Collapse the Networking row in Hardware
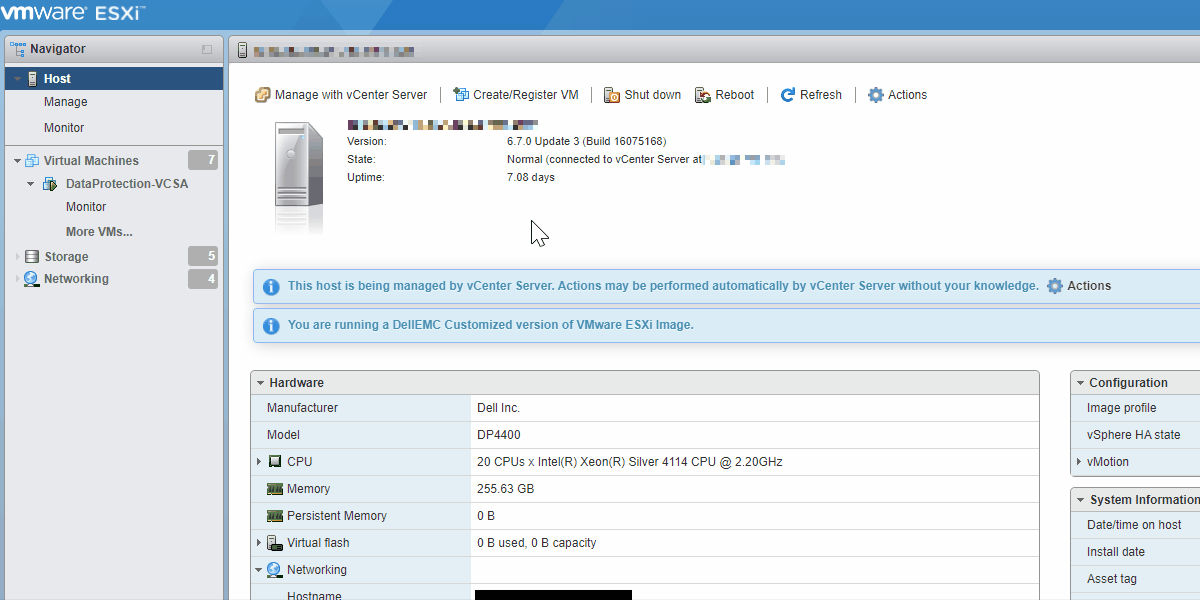1200x600 pixels. coord(260,570)
